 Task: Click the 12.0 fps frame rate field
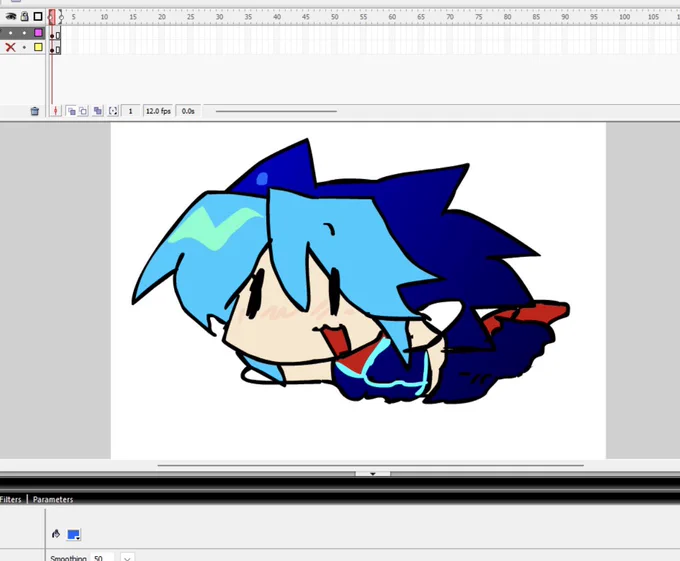click(x=158, y=111)
